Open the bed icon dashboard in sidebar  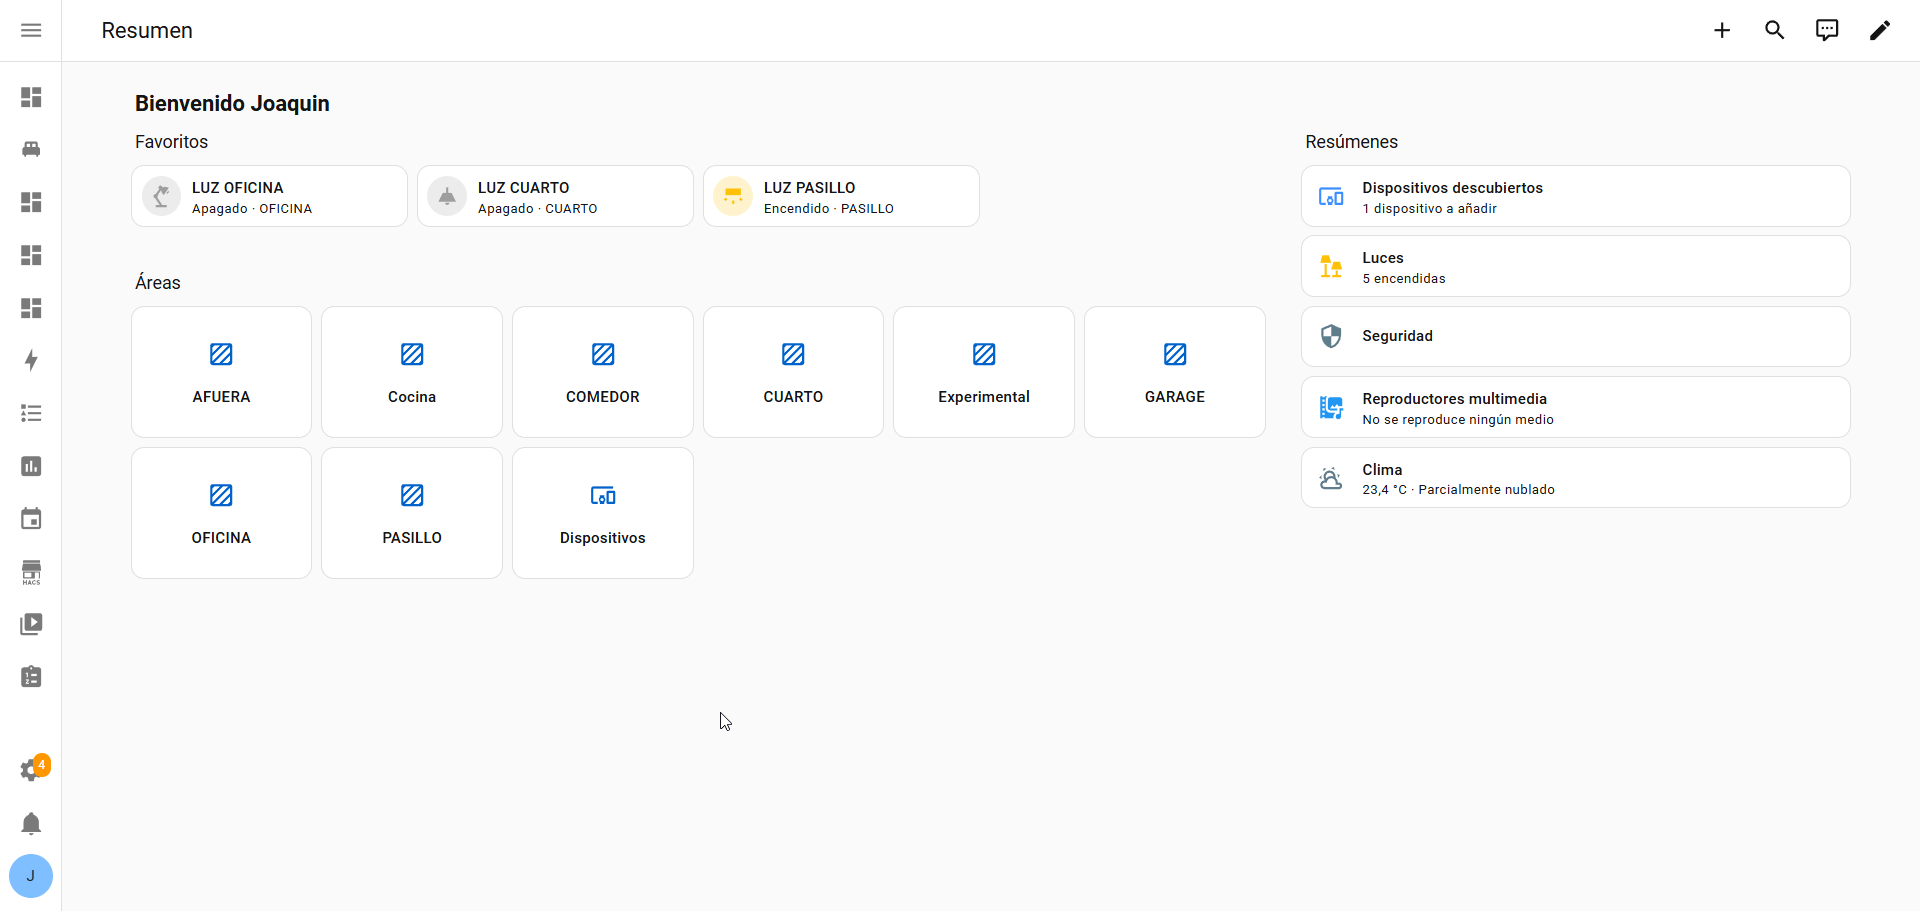[31, 149]
